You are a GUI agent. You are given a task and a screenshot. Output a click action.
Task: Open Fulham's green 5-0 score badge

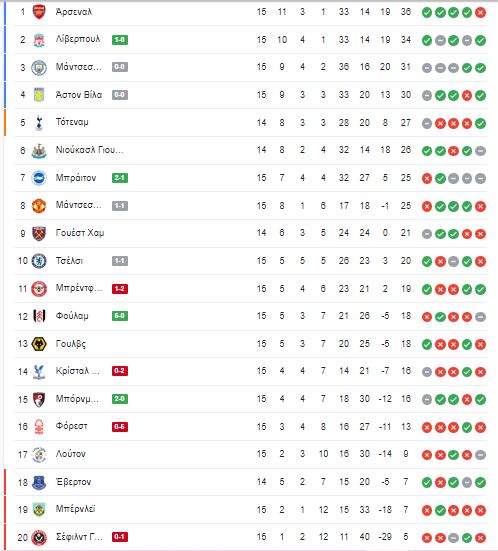point(120,316)
